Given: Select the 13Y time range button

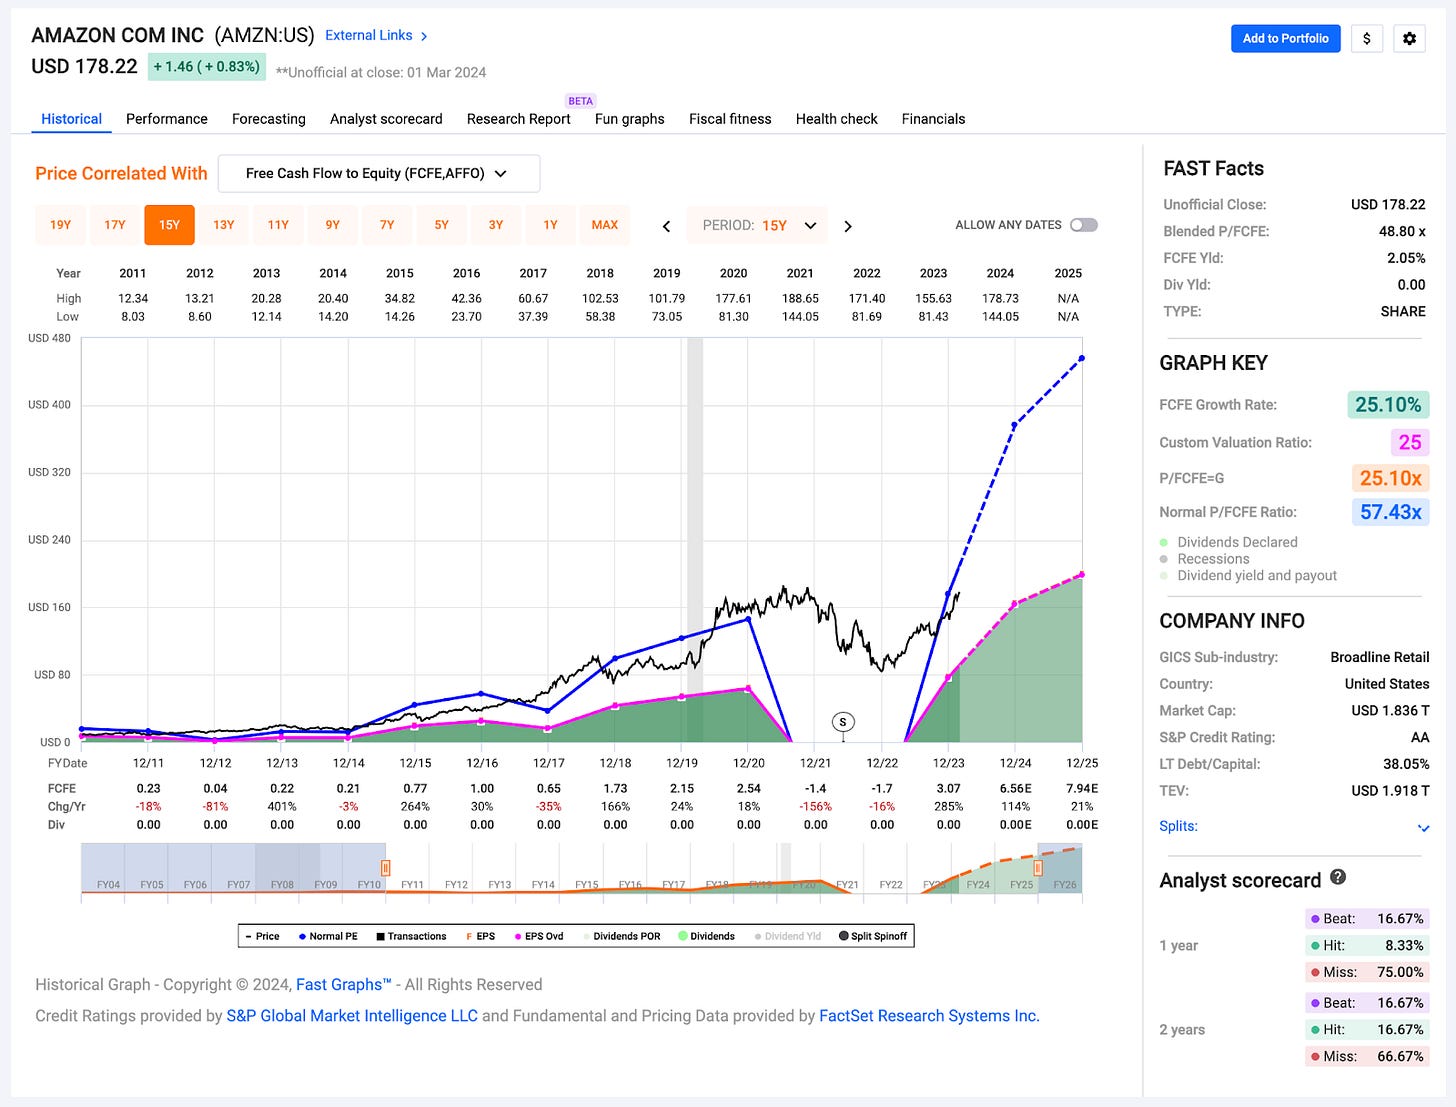Looking at the screenshot, I should click(224, 225).
